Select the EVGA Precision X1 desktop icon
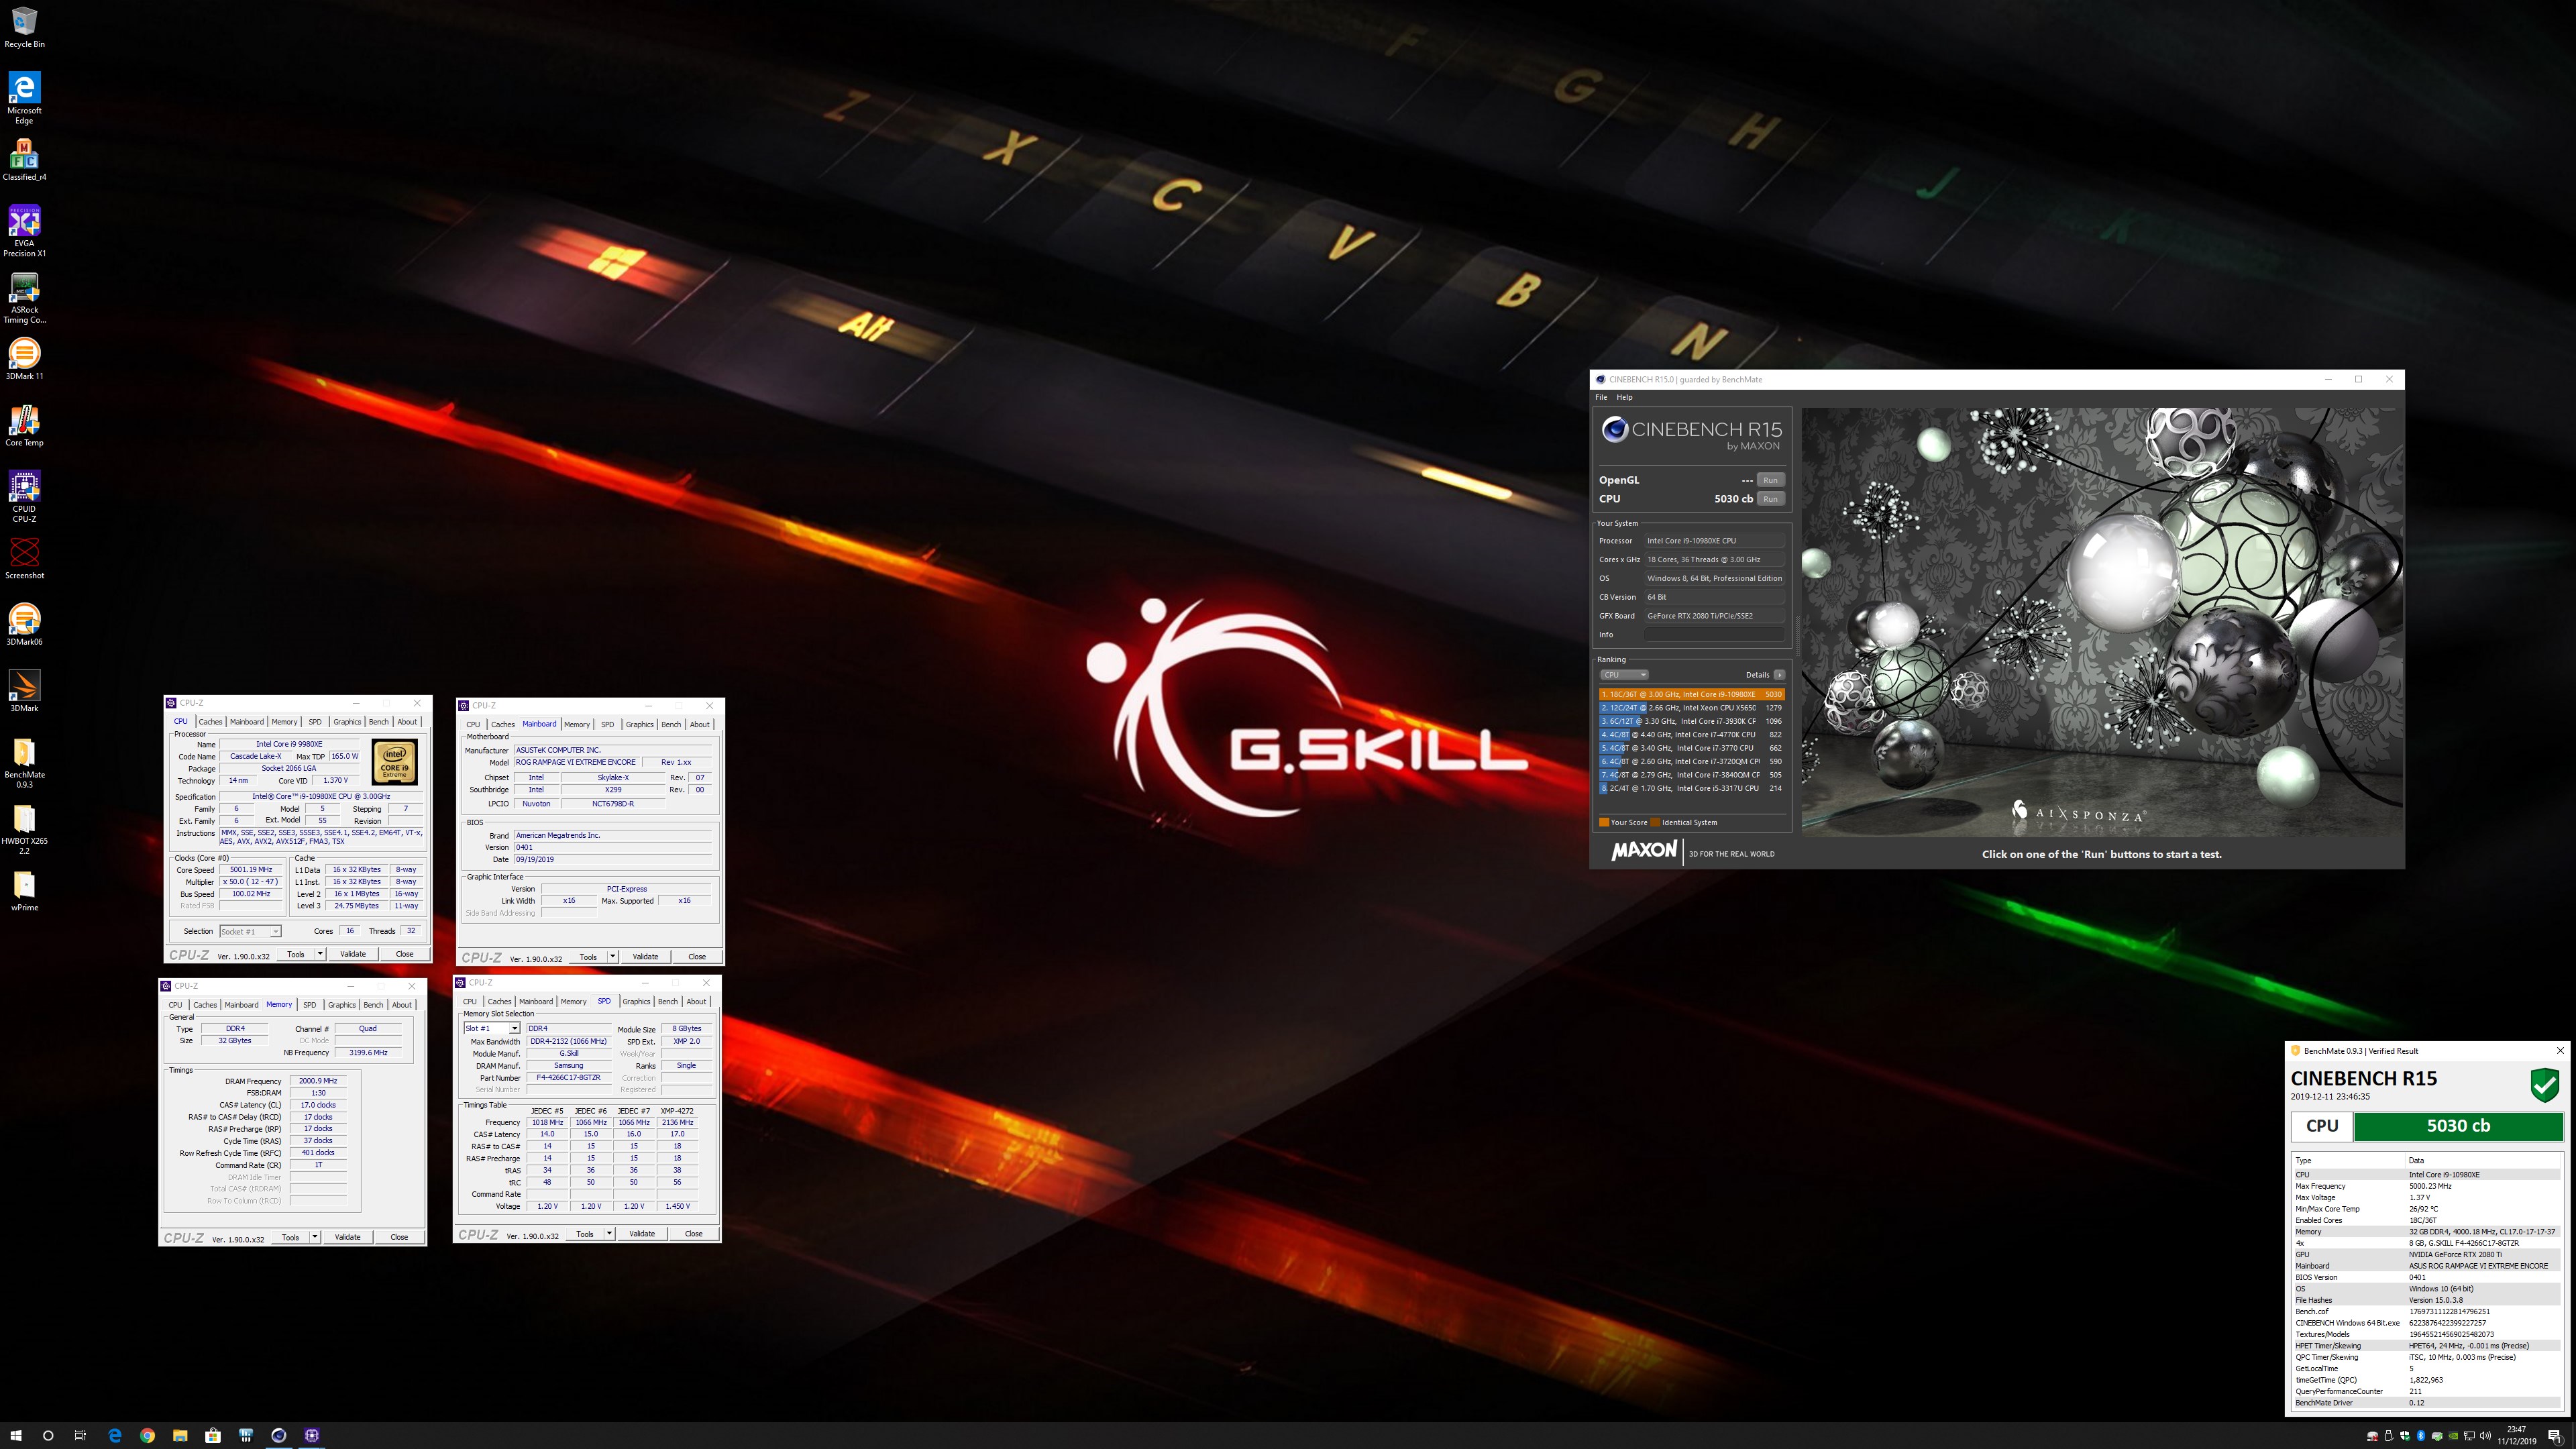This screenshot has height=1449, width=2576. pos(24,231)
